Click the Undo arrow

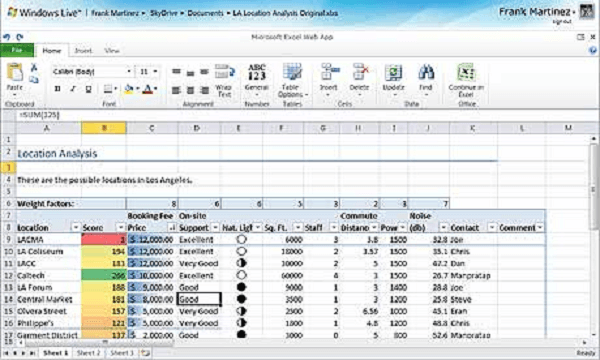7,37
